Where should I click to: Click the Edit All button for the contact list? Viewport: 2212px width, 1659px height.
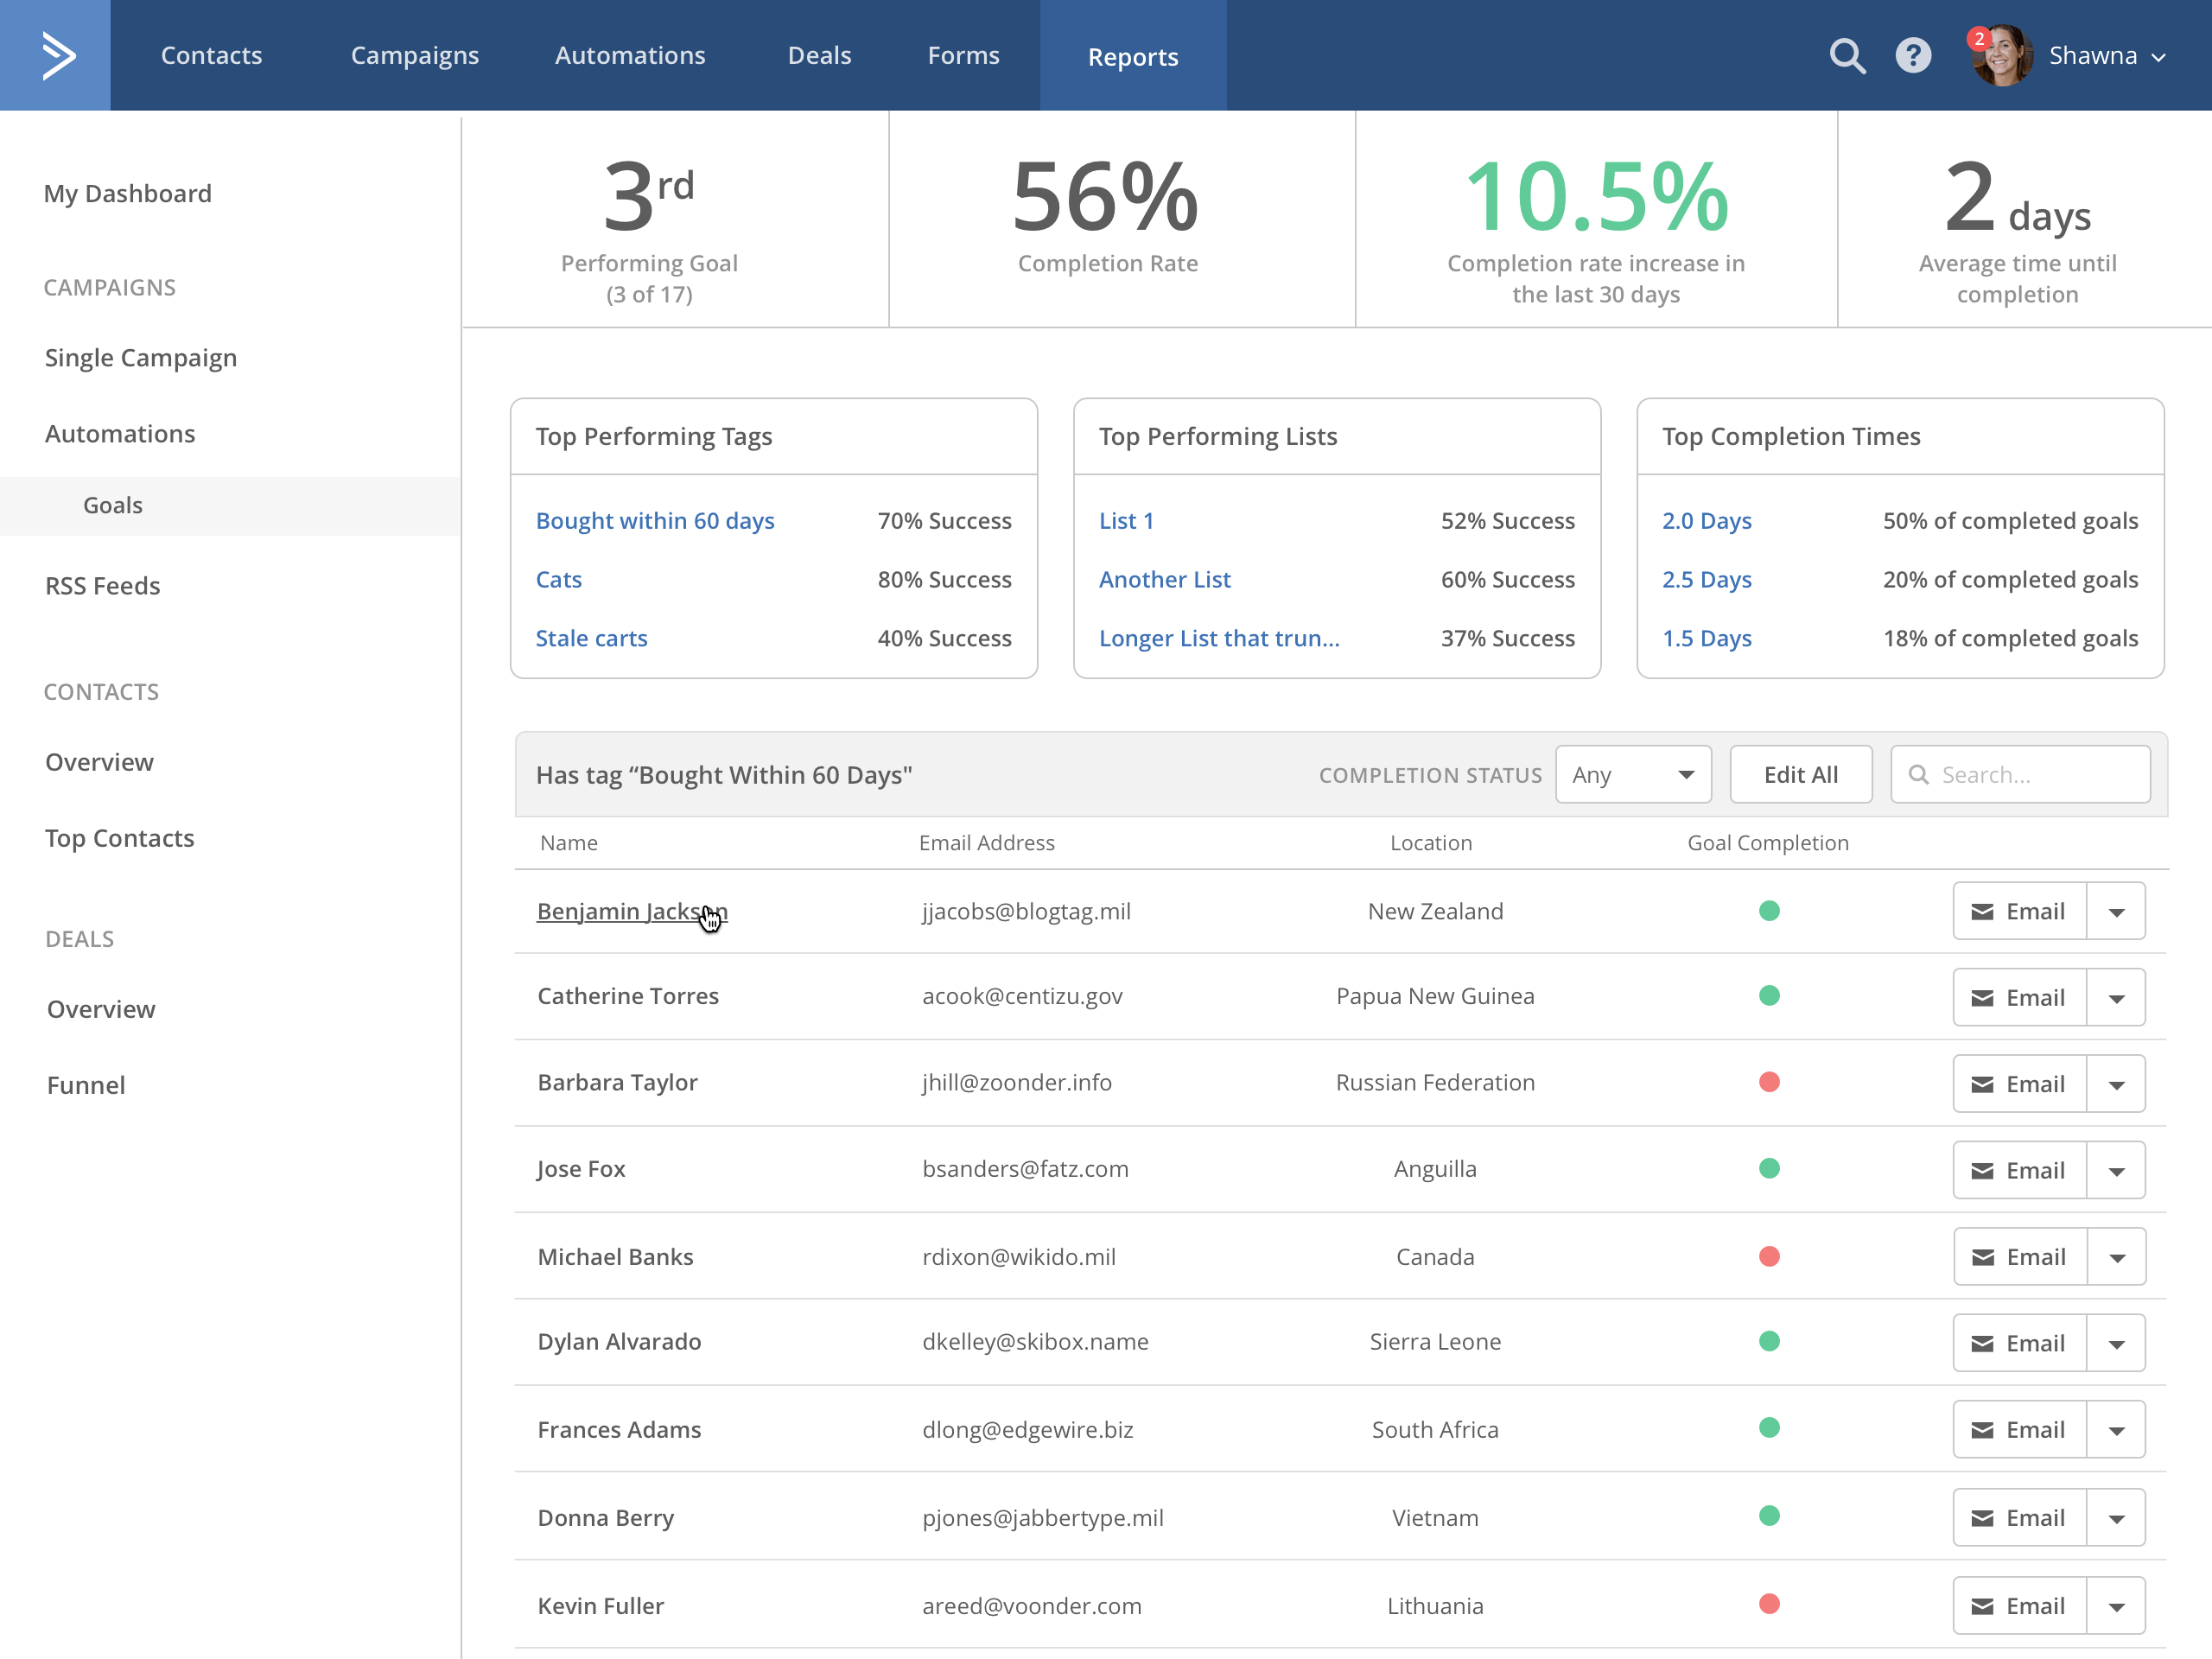[1799, 772]
